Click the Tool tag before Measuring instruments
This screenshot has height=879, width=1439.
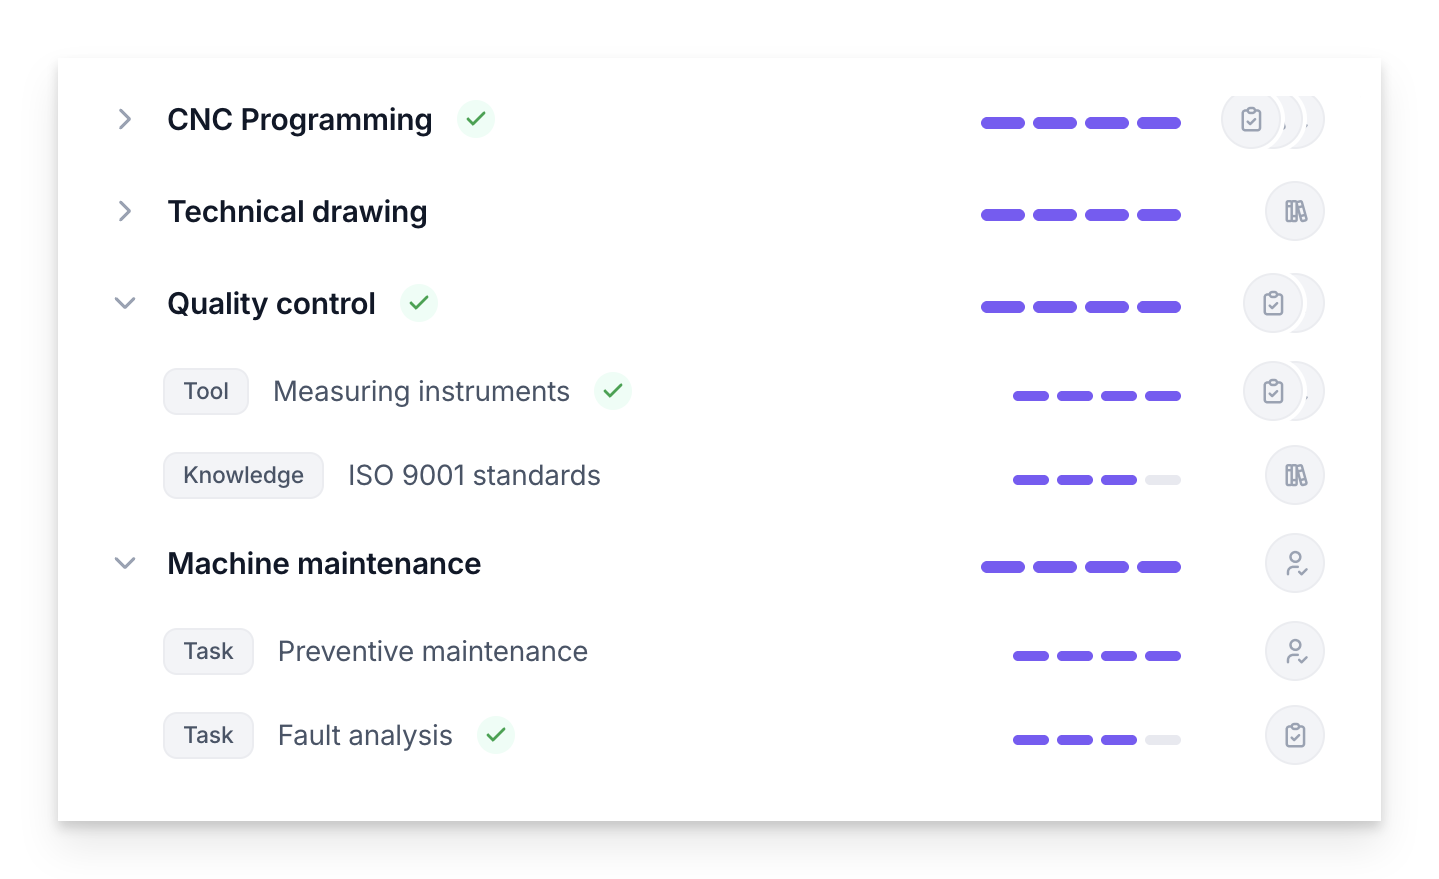click(206, 391)
